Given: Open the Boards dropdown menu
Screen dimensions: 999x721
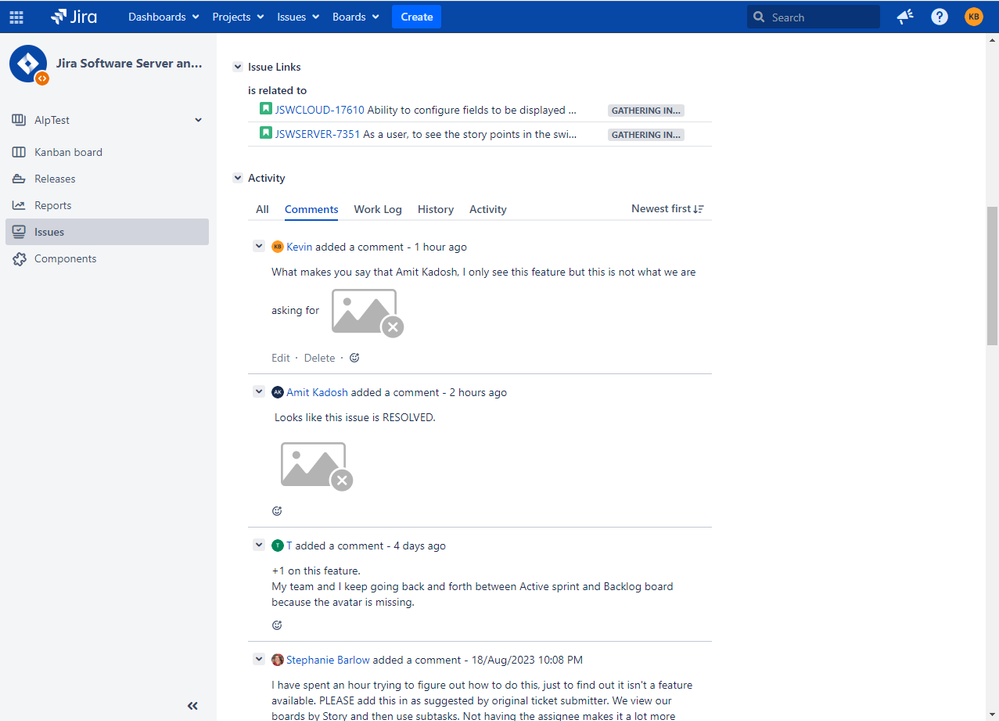Looking at the screenshot, I should coord(356,17).
